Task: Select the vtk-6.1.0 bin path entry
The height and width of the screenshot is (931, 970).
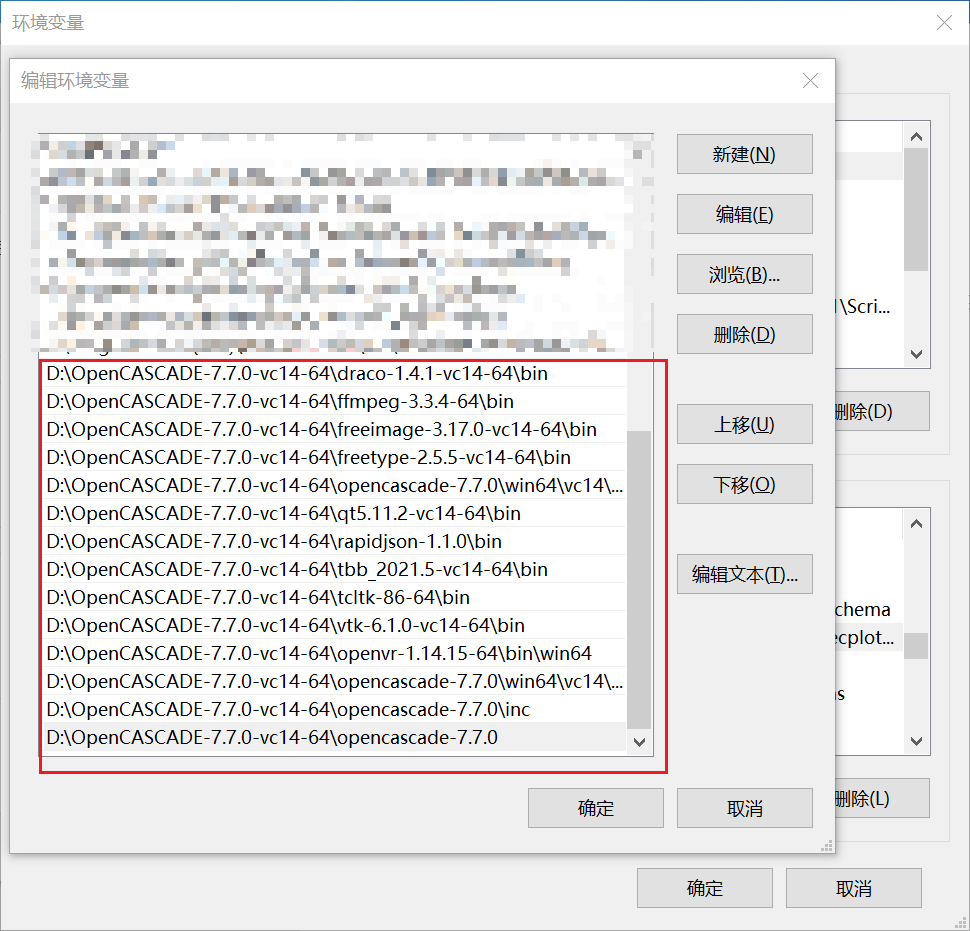Action: click(300, 624)
